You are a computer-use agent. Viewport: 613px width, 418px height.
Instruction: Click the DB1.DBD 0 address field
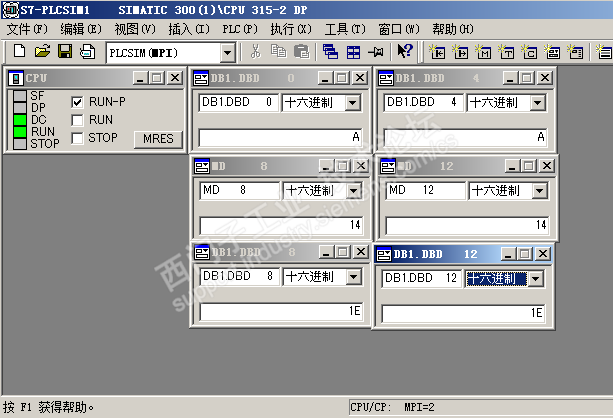tap(238, 103)
